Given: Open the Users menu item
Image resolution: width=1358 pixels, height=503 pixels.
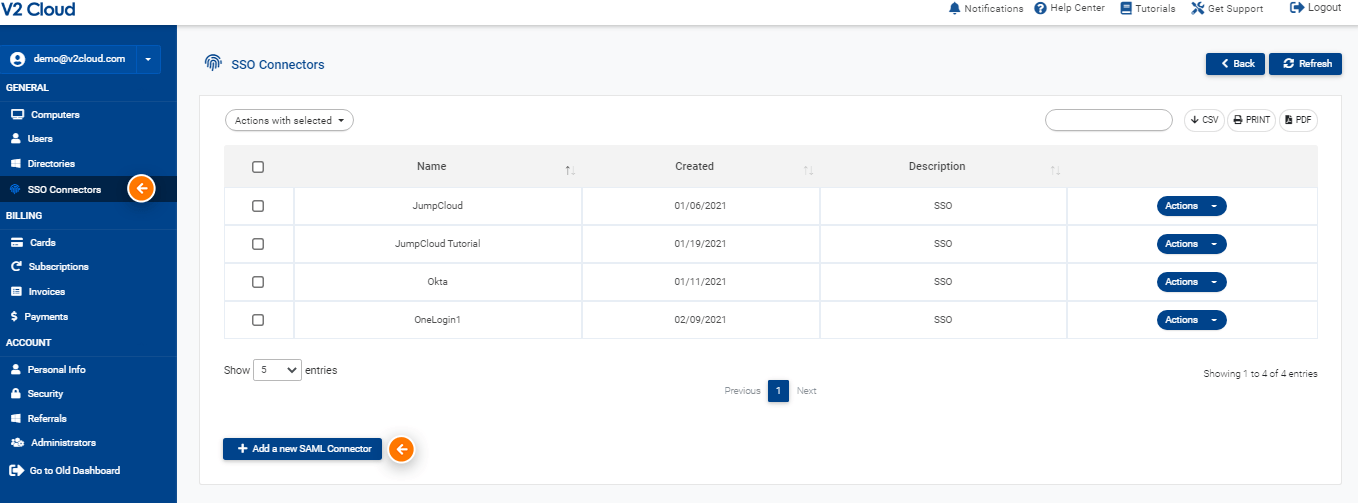Looking at the screenshot, I should 40,139.
